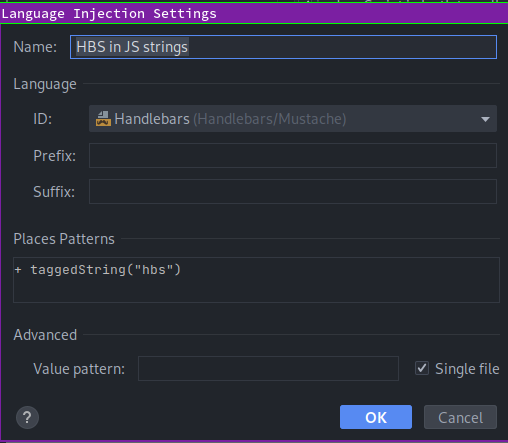
Task: Focus the Name input field
Action: pos(283,47)
